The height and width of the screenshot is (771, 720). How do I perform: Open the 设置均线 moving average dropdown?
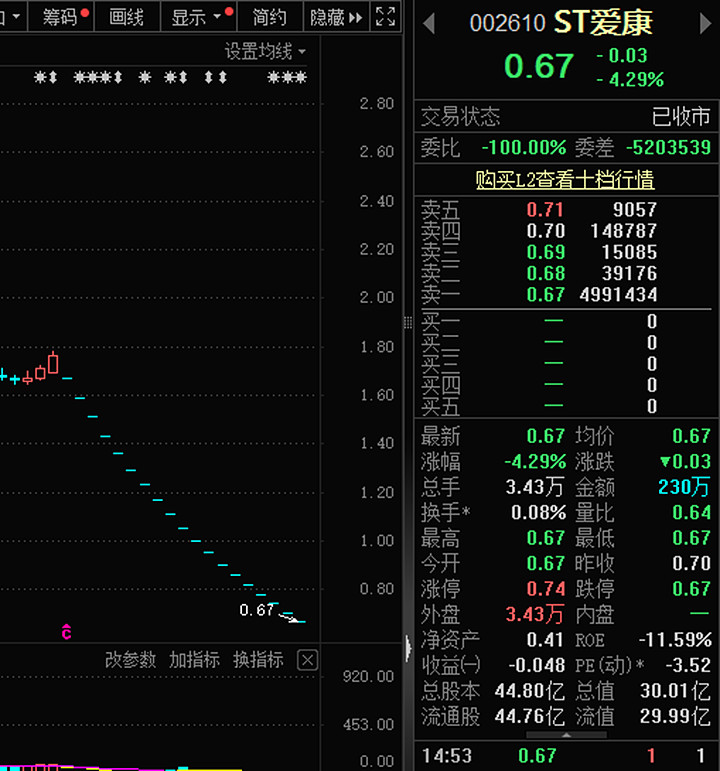click(x=265, y=51)
